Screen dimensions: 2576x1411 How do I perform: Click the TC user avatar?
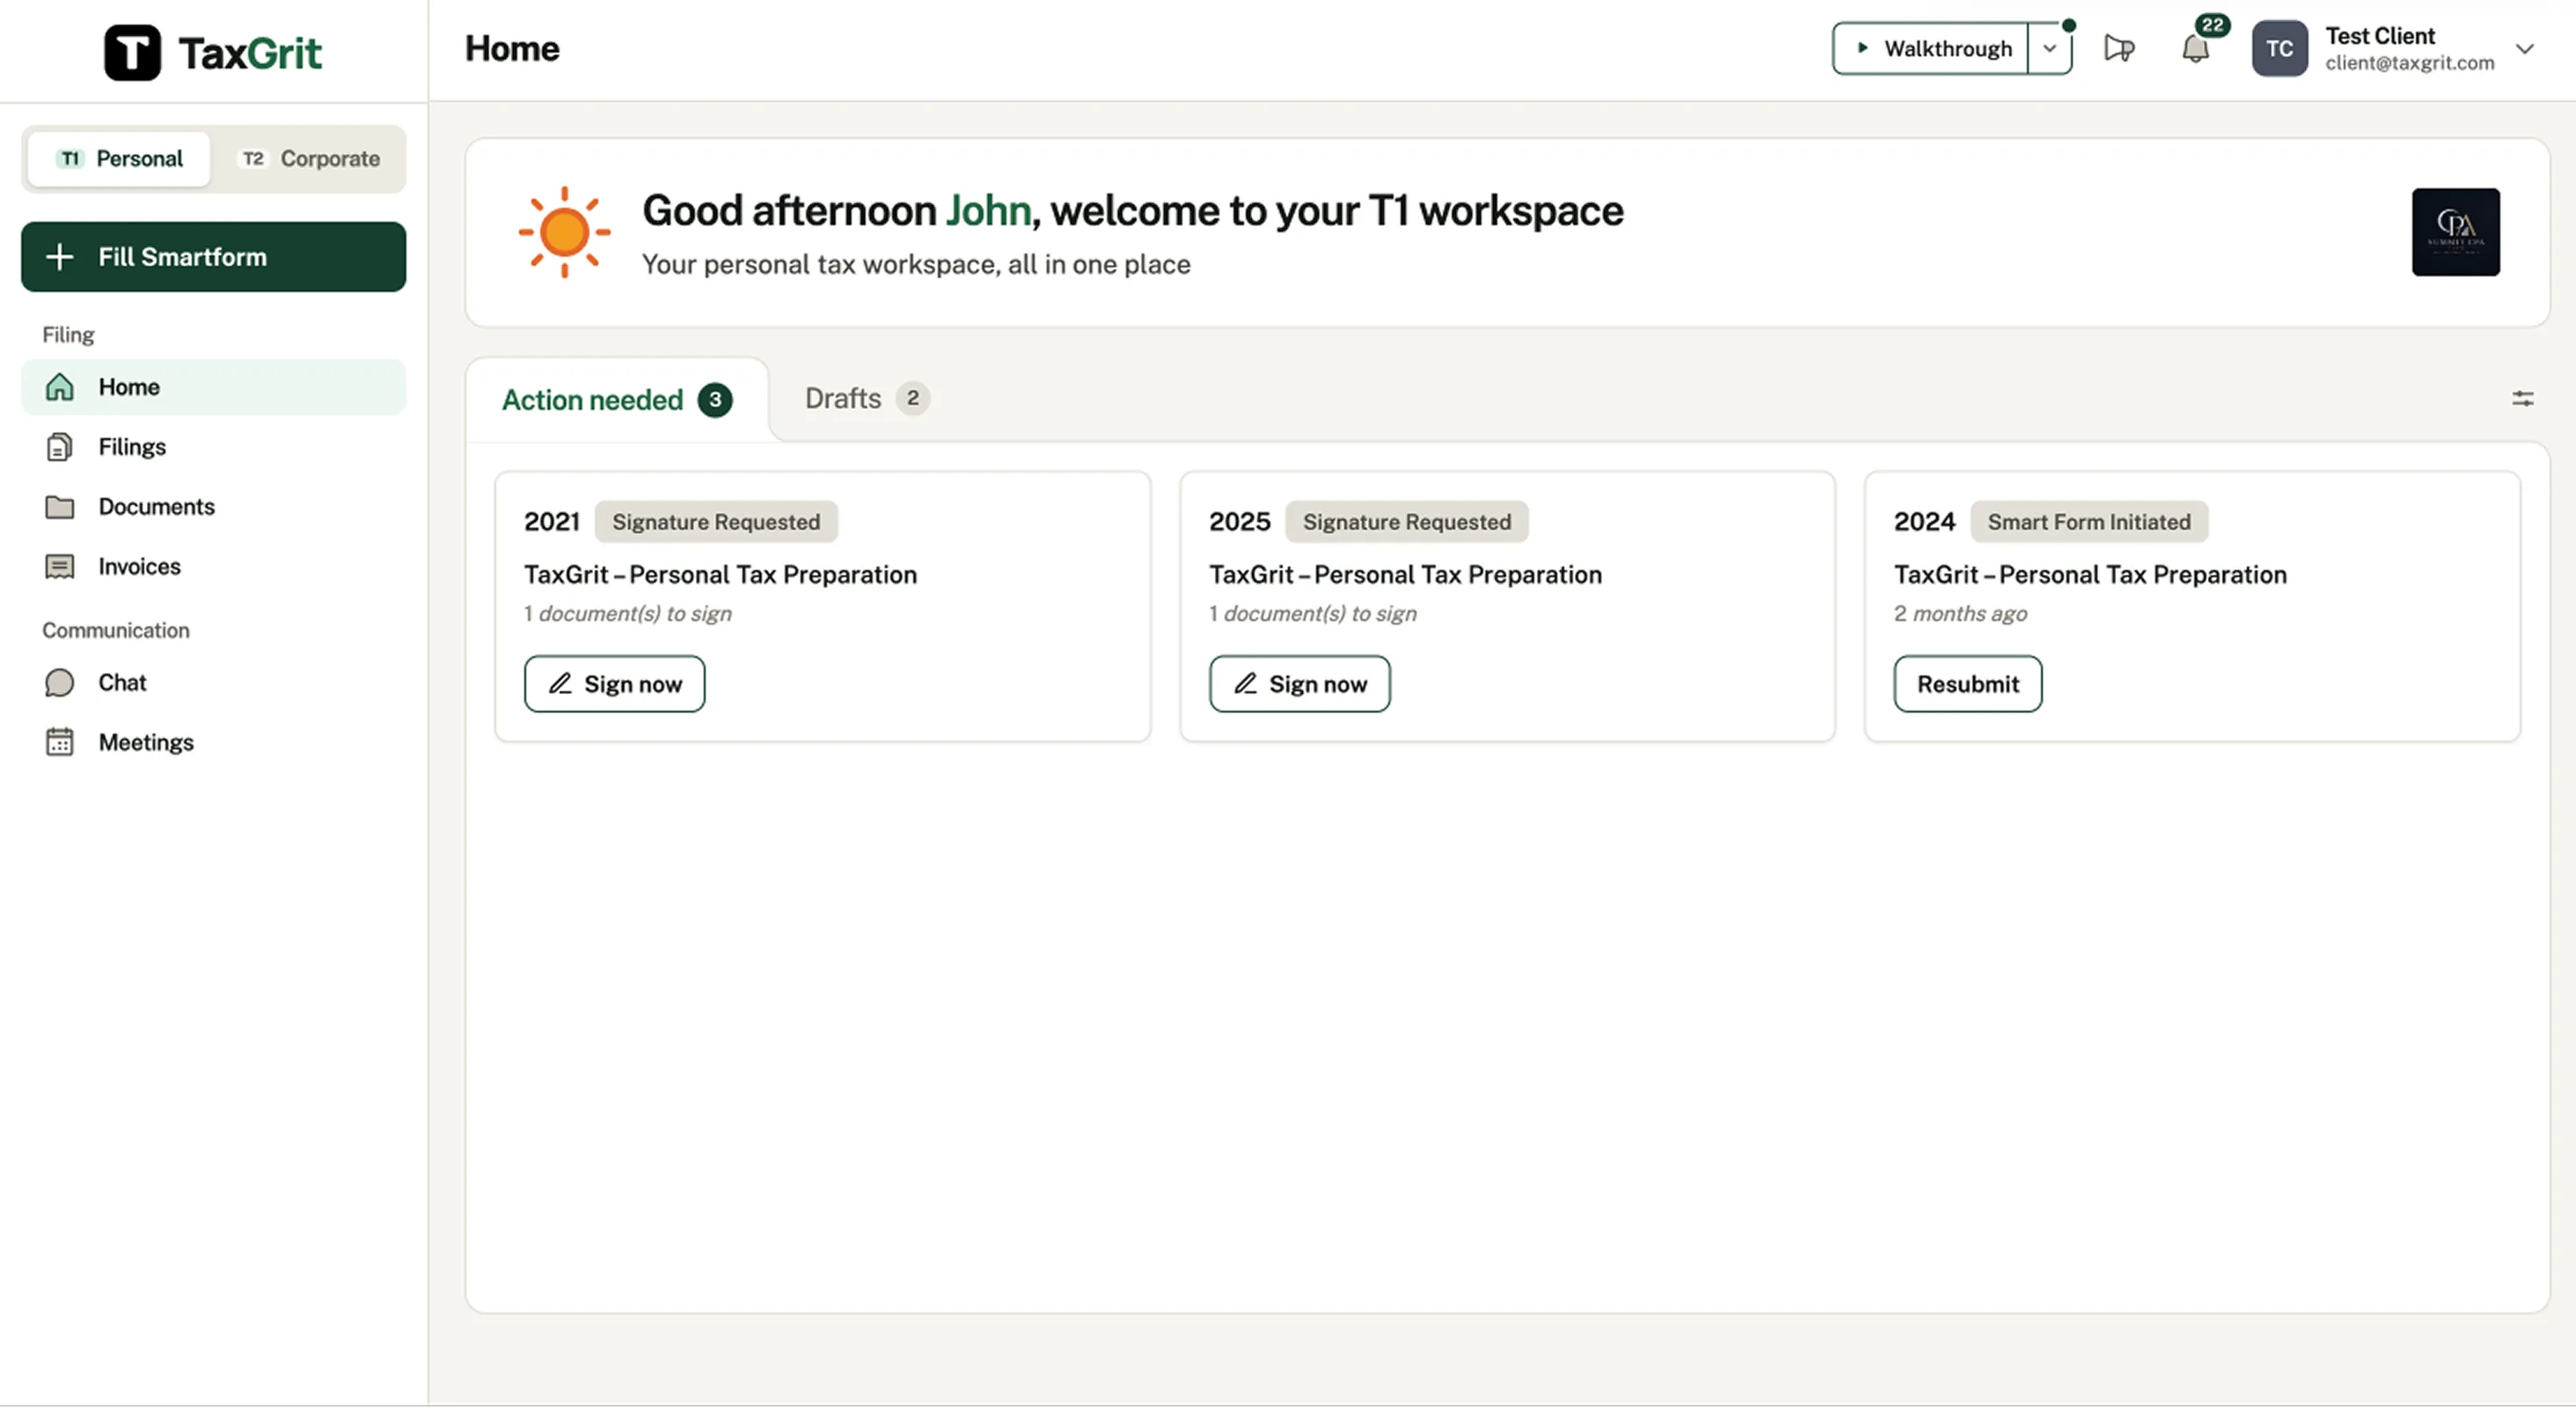pos(2279,48)
